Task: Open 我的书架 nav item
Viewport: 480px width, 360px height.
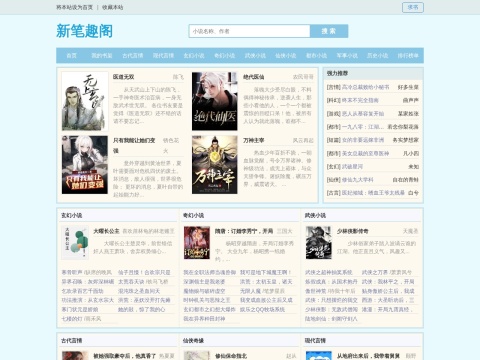Action: coord(102,55)
